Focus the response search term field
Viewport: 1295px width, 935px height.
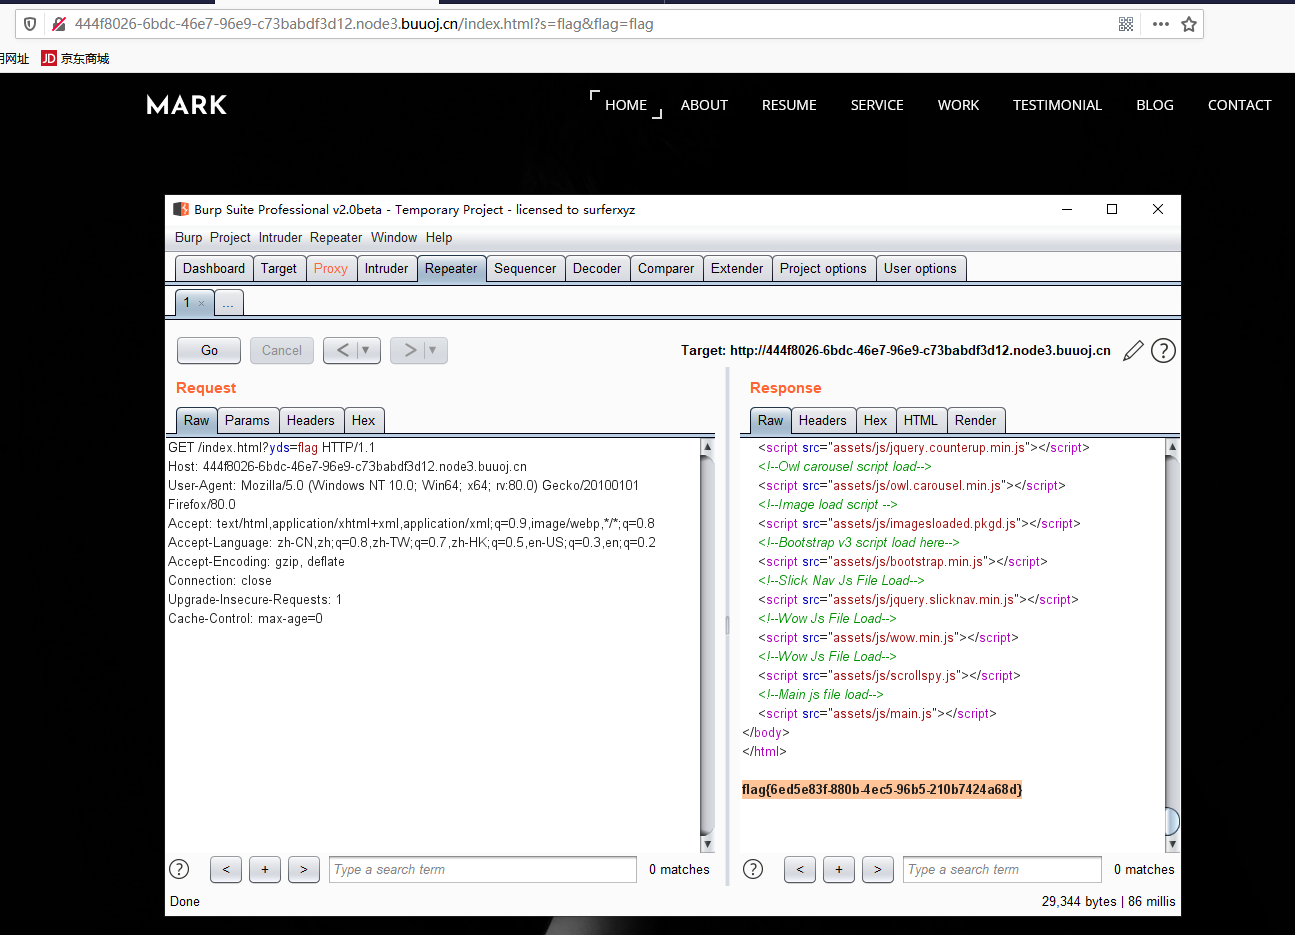(x=1002, y=870)
